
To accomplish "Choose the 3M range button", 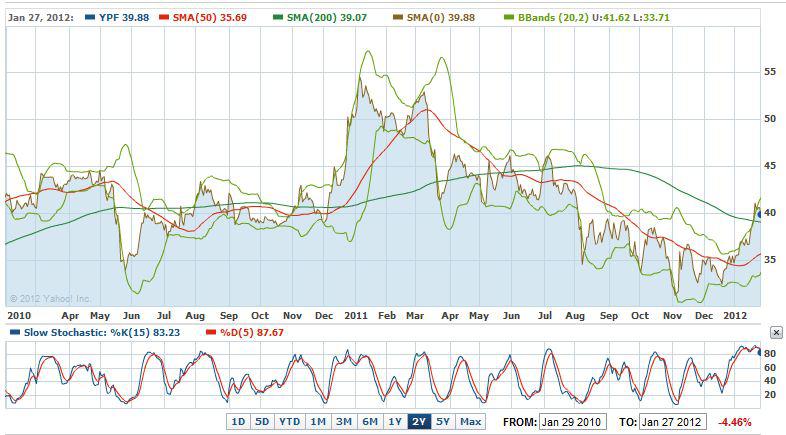I will 343,422.
